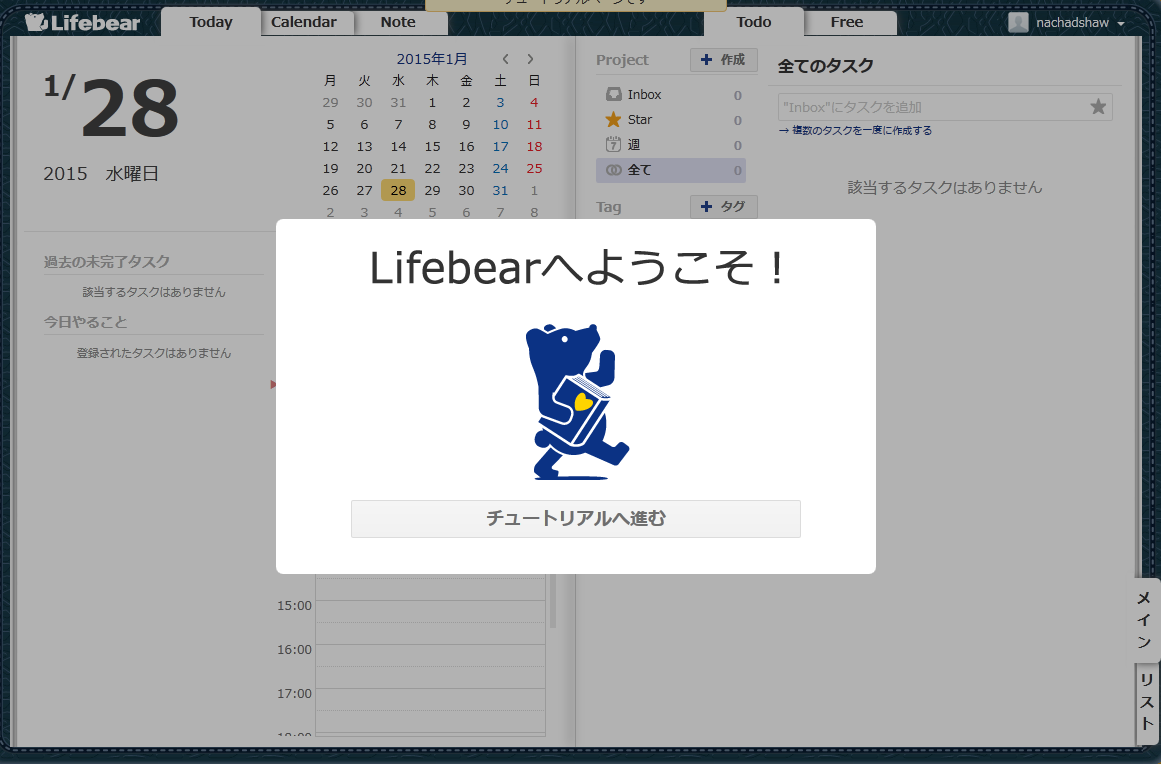Click the 全て circles icon

[x=614, y=170]
